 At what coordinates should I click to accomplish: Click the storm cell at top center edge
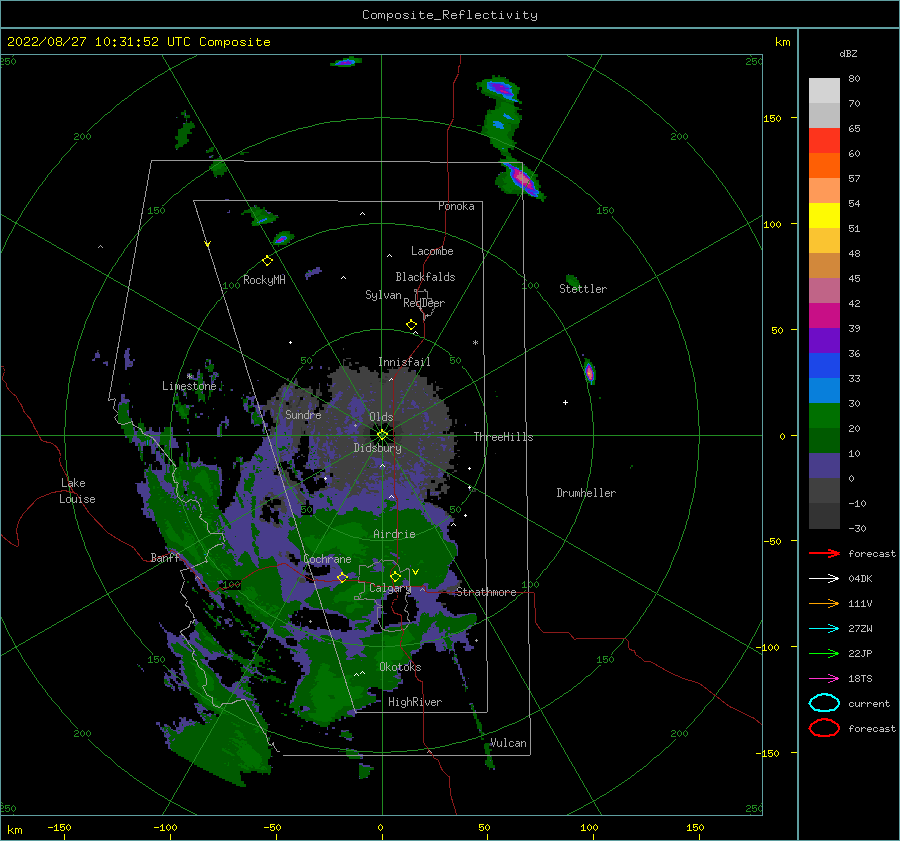pyautogui.click(x=345, y=61)
